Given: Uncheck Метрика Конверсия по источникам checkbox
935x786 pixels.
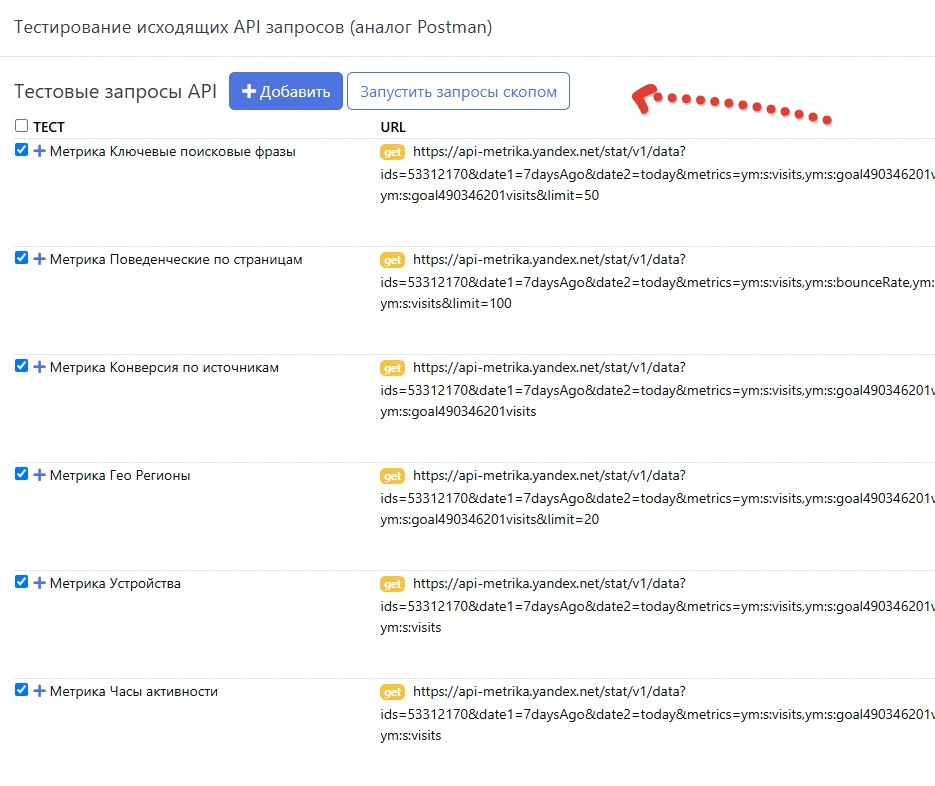Looking at the screenshot, I should (21, 366).
